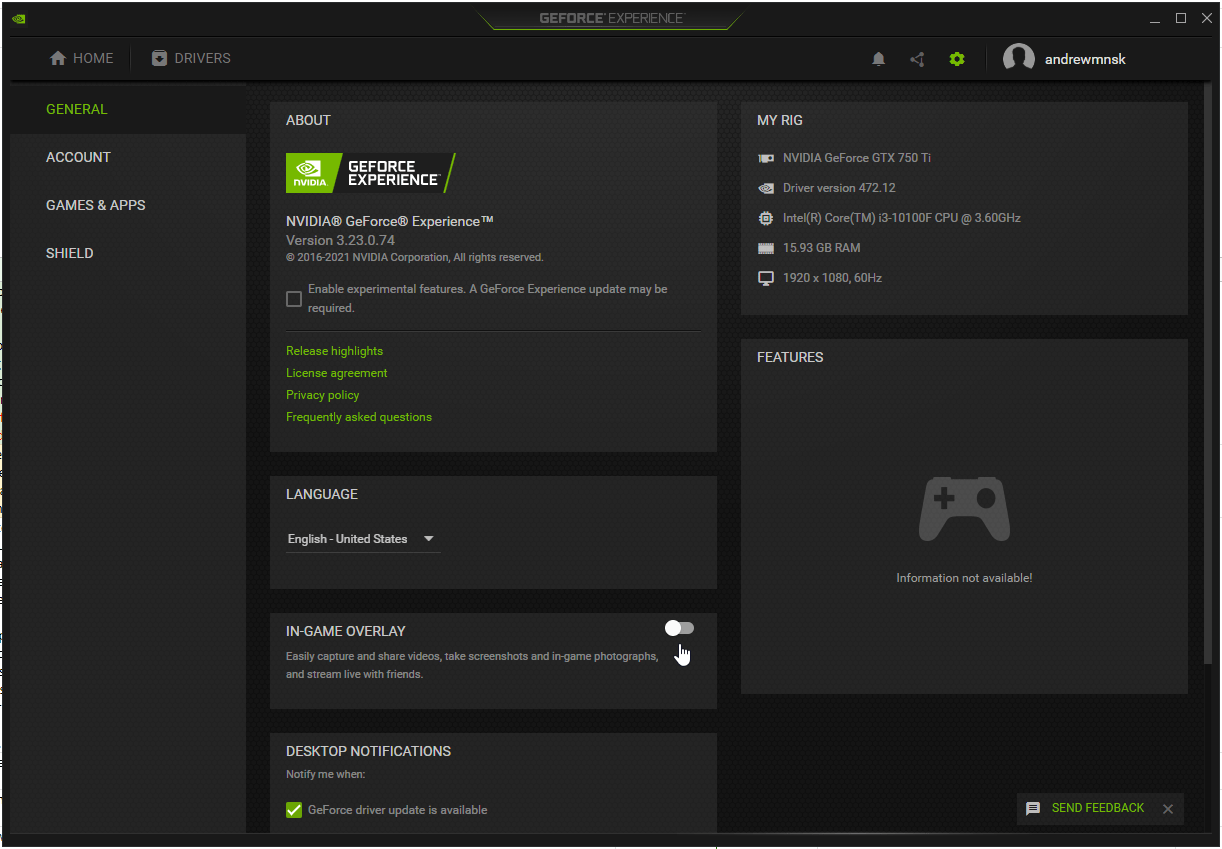This screenshot has width=1222, height=849.
Task: Click the NVIDIA logo in the title bar
Action: pyautogui.click(x=20, y=18)
